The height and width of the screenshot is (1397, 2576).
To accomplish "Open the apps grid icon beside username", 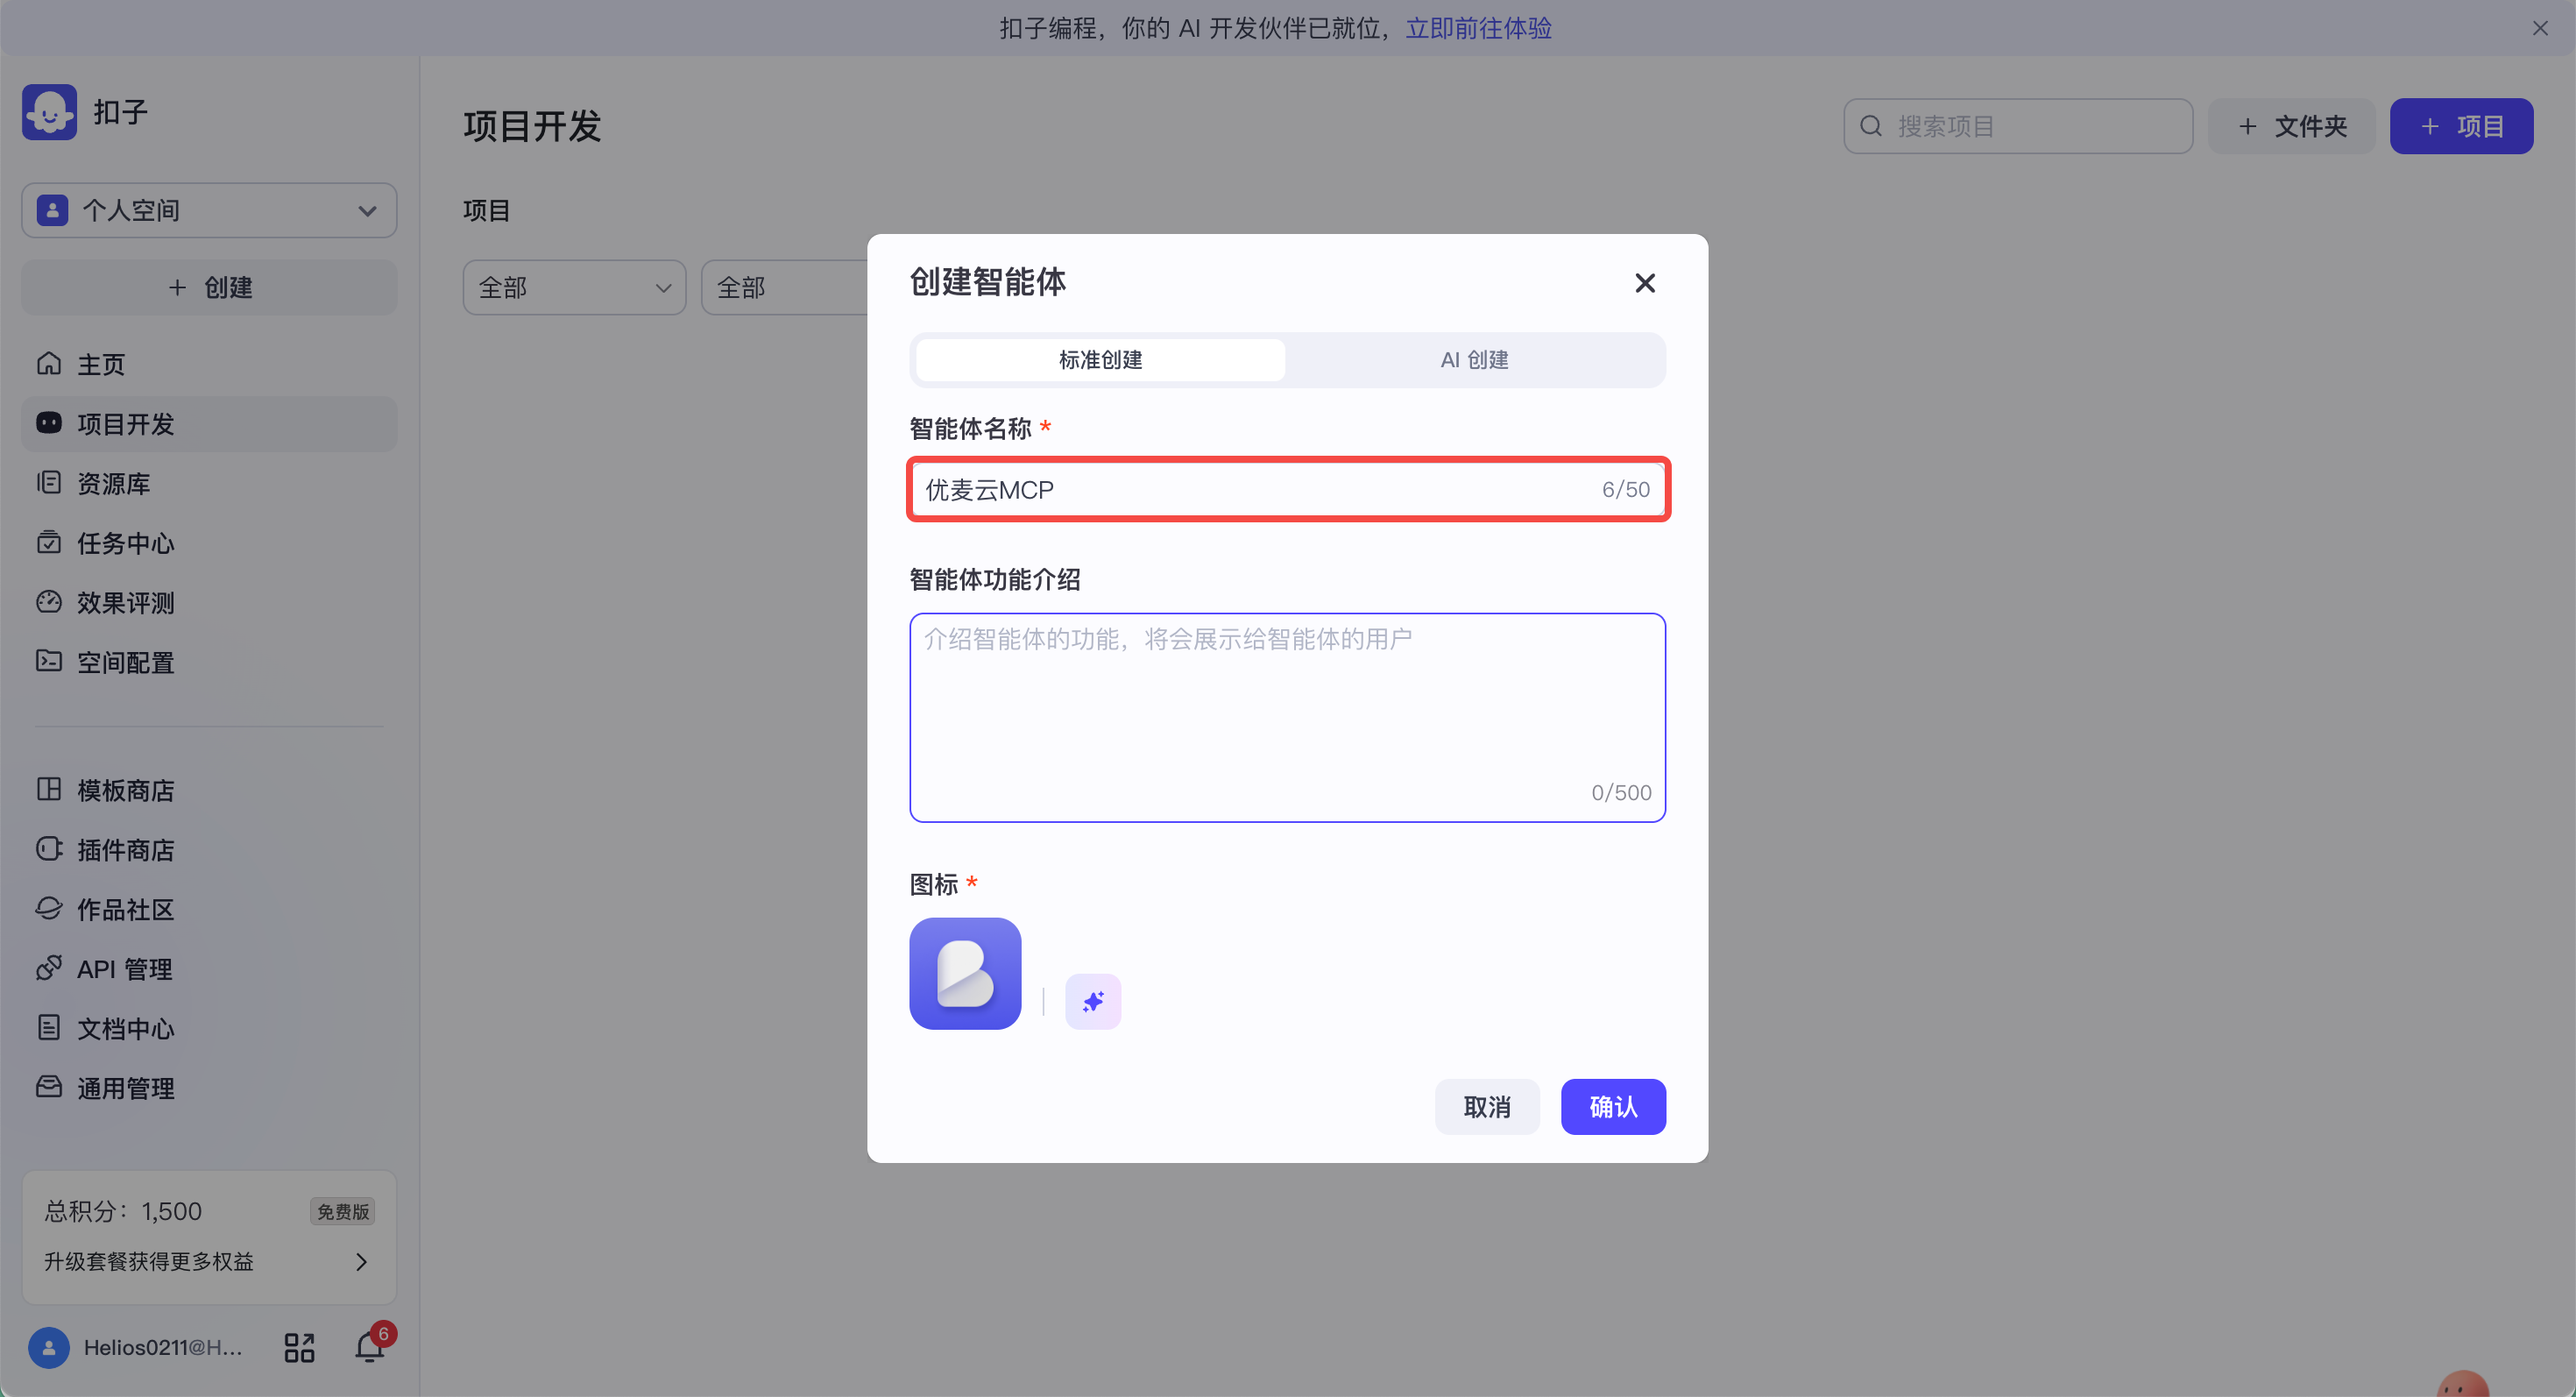I will point(299,1347).
